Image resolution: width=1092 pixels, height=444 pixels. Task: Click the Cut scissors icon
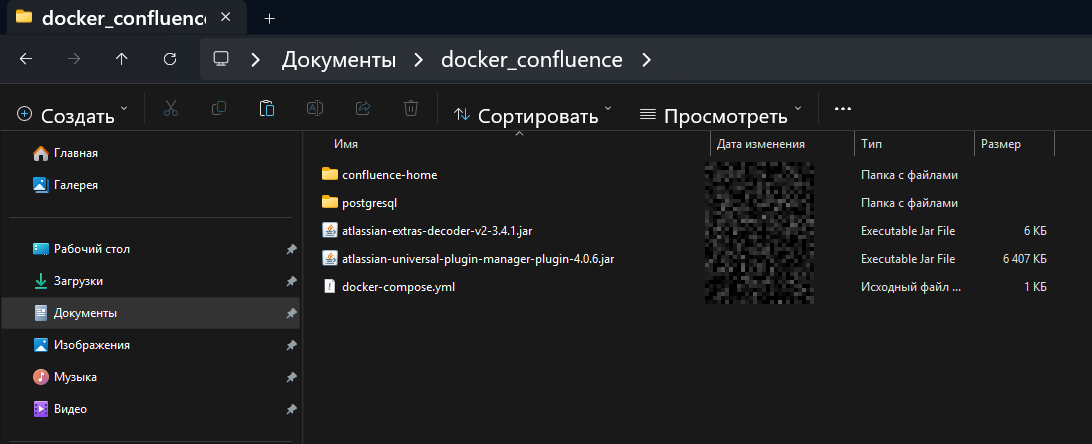pyautogui.click(x=171, y=109)
